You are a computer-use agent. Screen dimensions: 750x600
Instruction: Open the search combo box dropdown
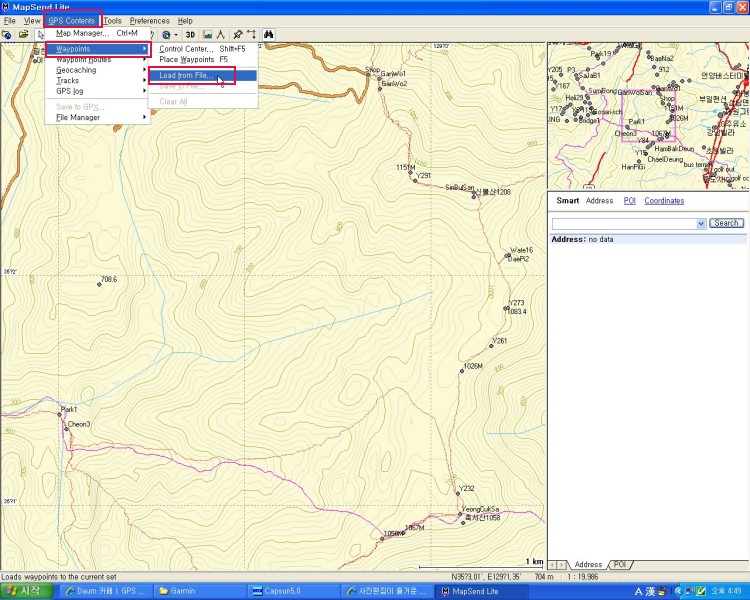(x=701, y=223)
